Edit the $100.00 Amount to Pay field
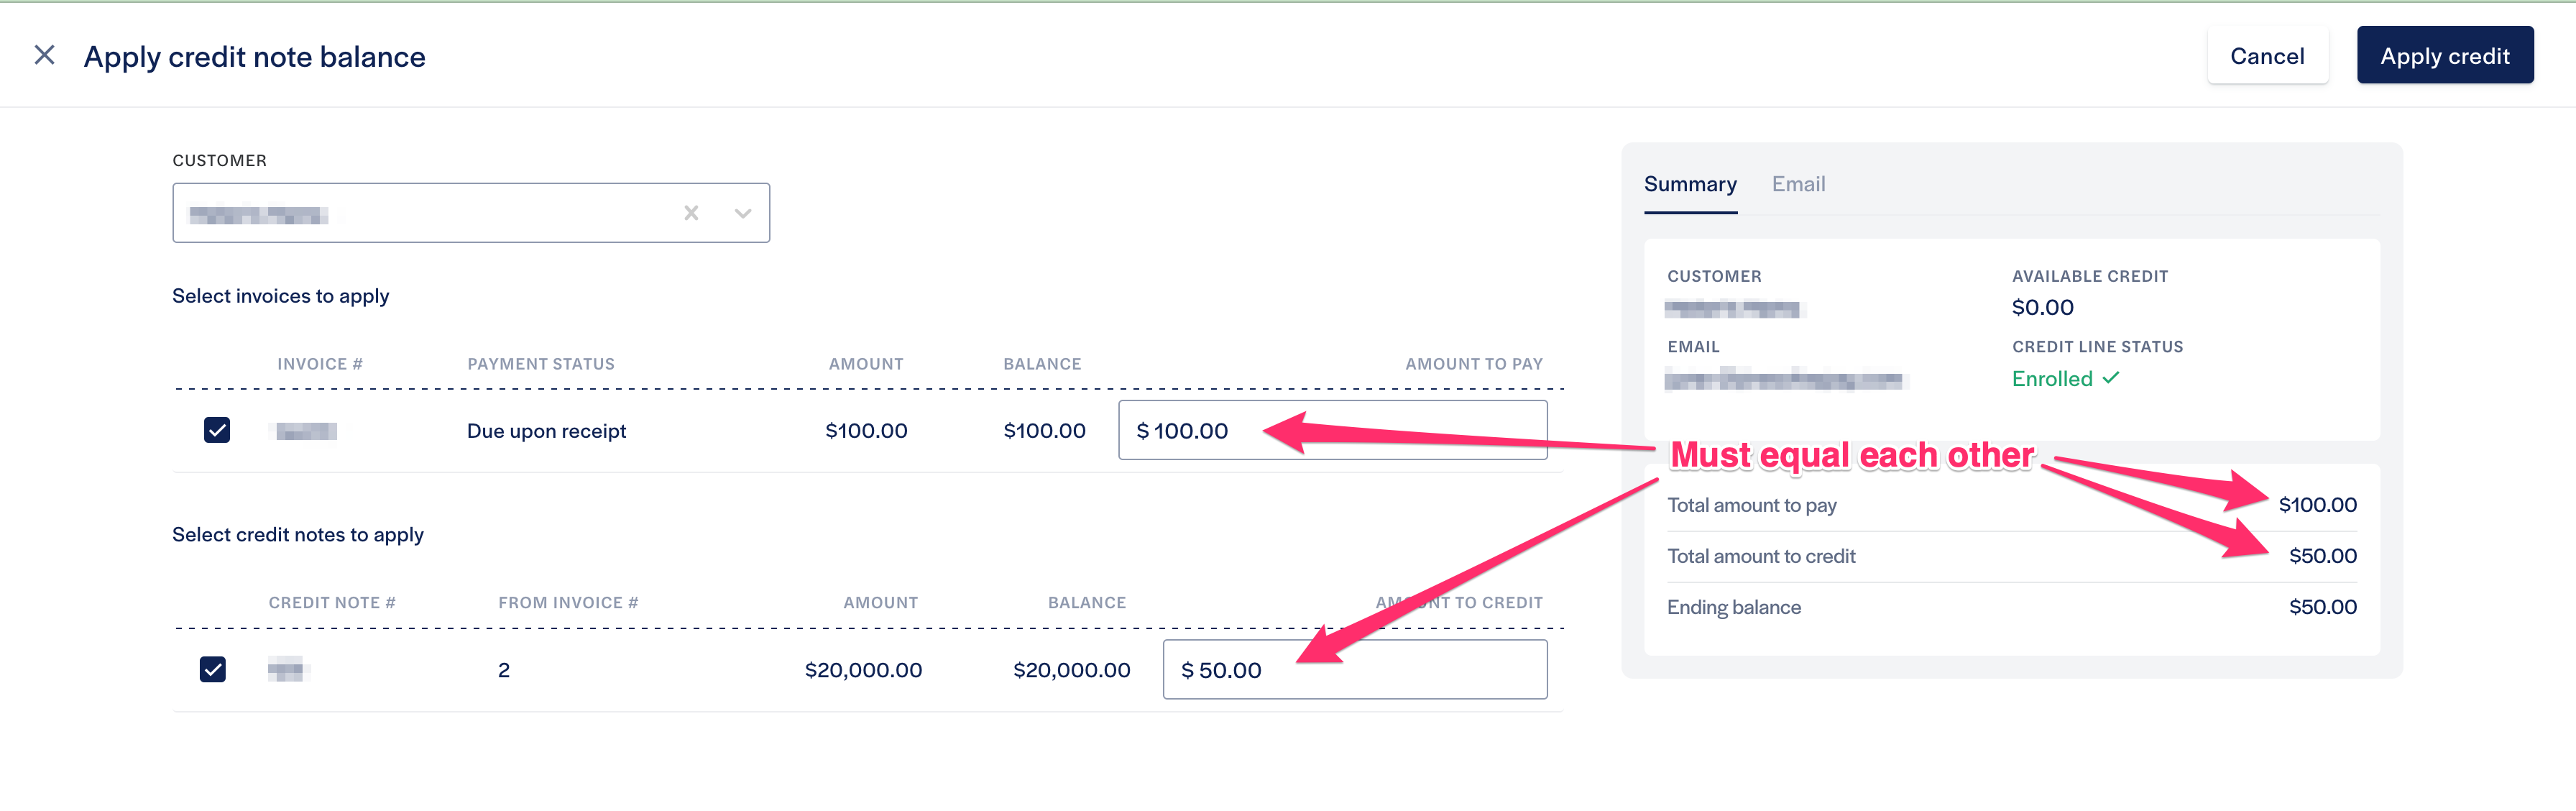This screenshot has width=2576, height=811. pyautogui.click(x=1332, y=430)
